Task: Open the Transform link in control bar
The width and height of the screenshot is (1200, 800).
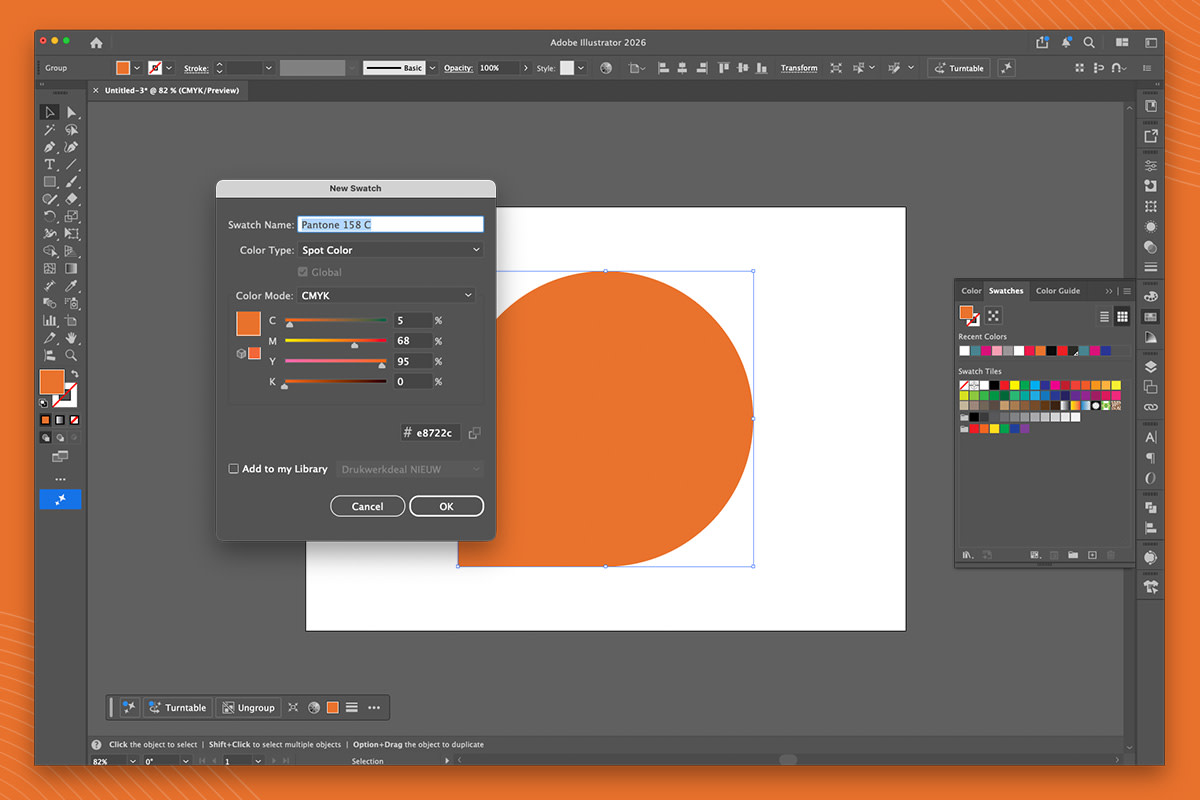Action: click(x=799, y=68)
